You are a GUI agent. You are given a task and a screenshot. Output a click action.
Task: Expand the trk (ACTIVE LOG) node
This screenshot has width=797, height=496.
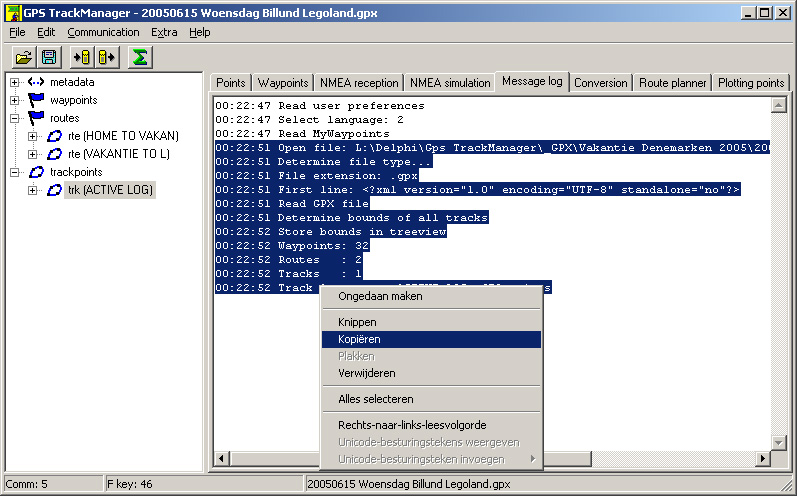[33, 190]
